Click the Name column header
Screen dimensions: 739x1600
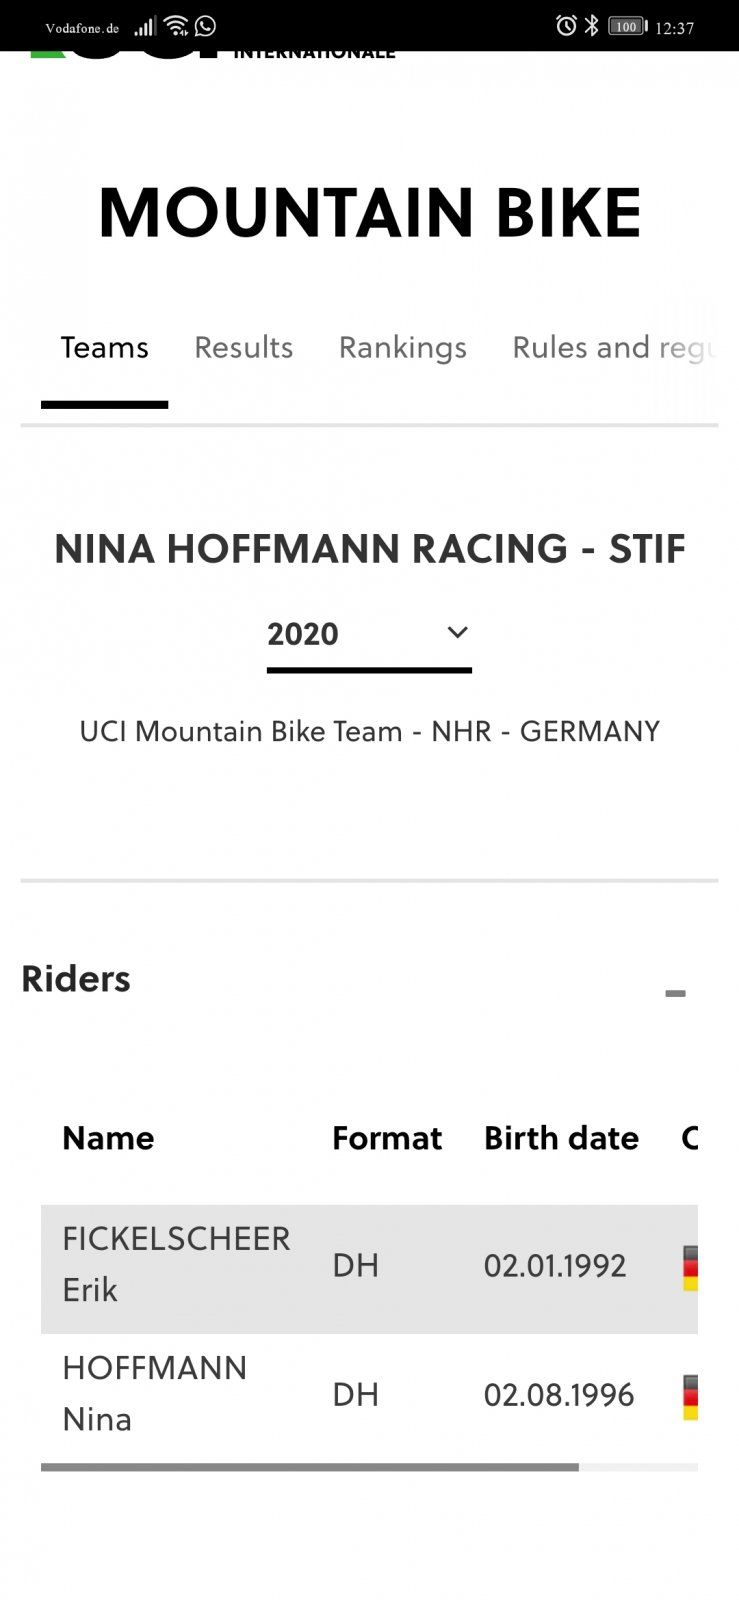(x=108, y=1138)
